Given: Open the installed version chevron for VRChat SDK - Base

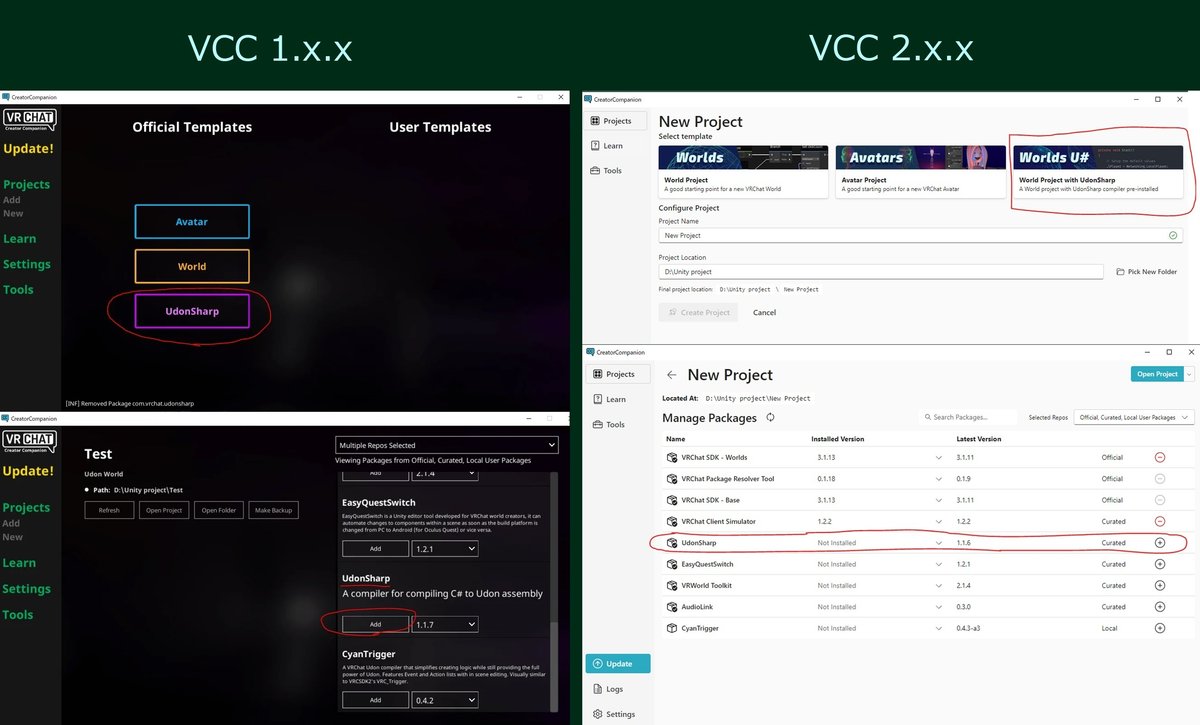Looking at the screenshot, I should click(938, 500).
